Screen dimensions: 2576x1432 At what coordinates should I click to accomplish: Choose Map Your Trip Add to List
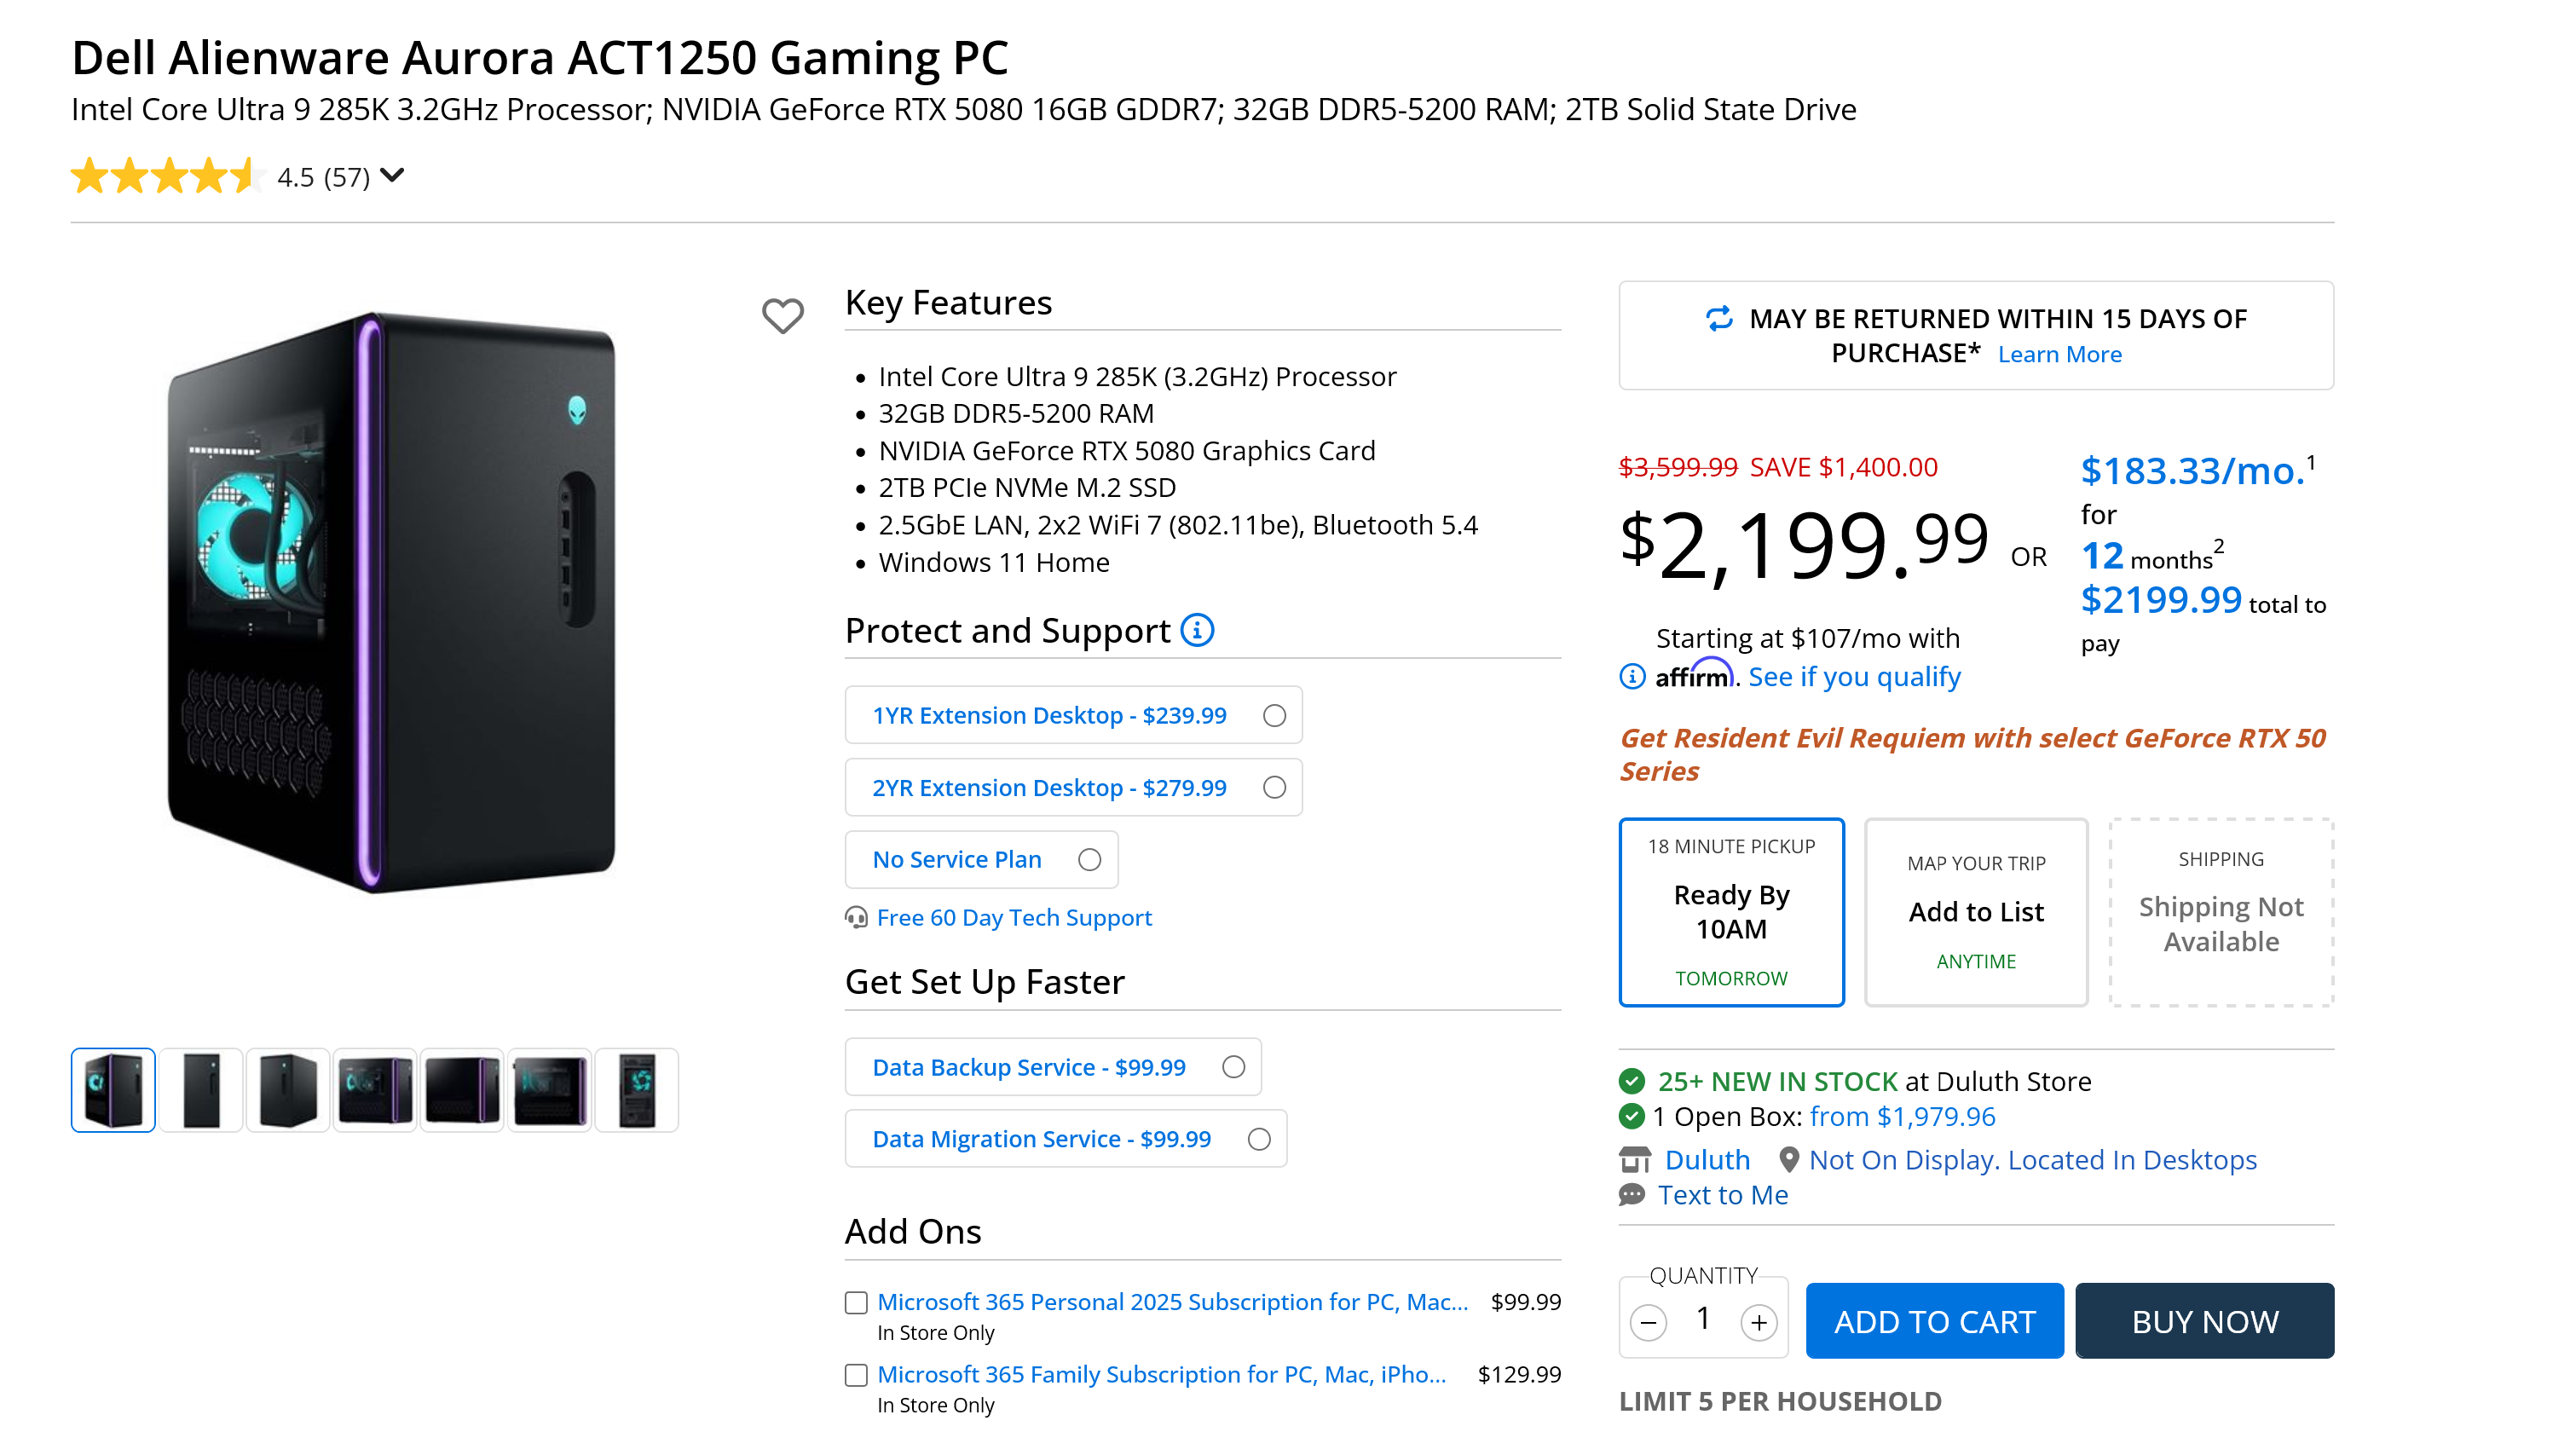click(1976, 912)
